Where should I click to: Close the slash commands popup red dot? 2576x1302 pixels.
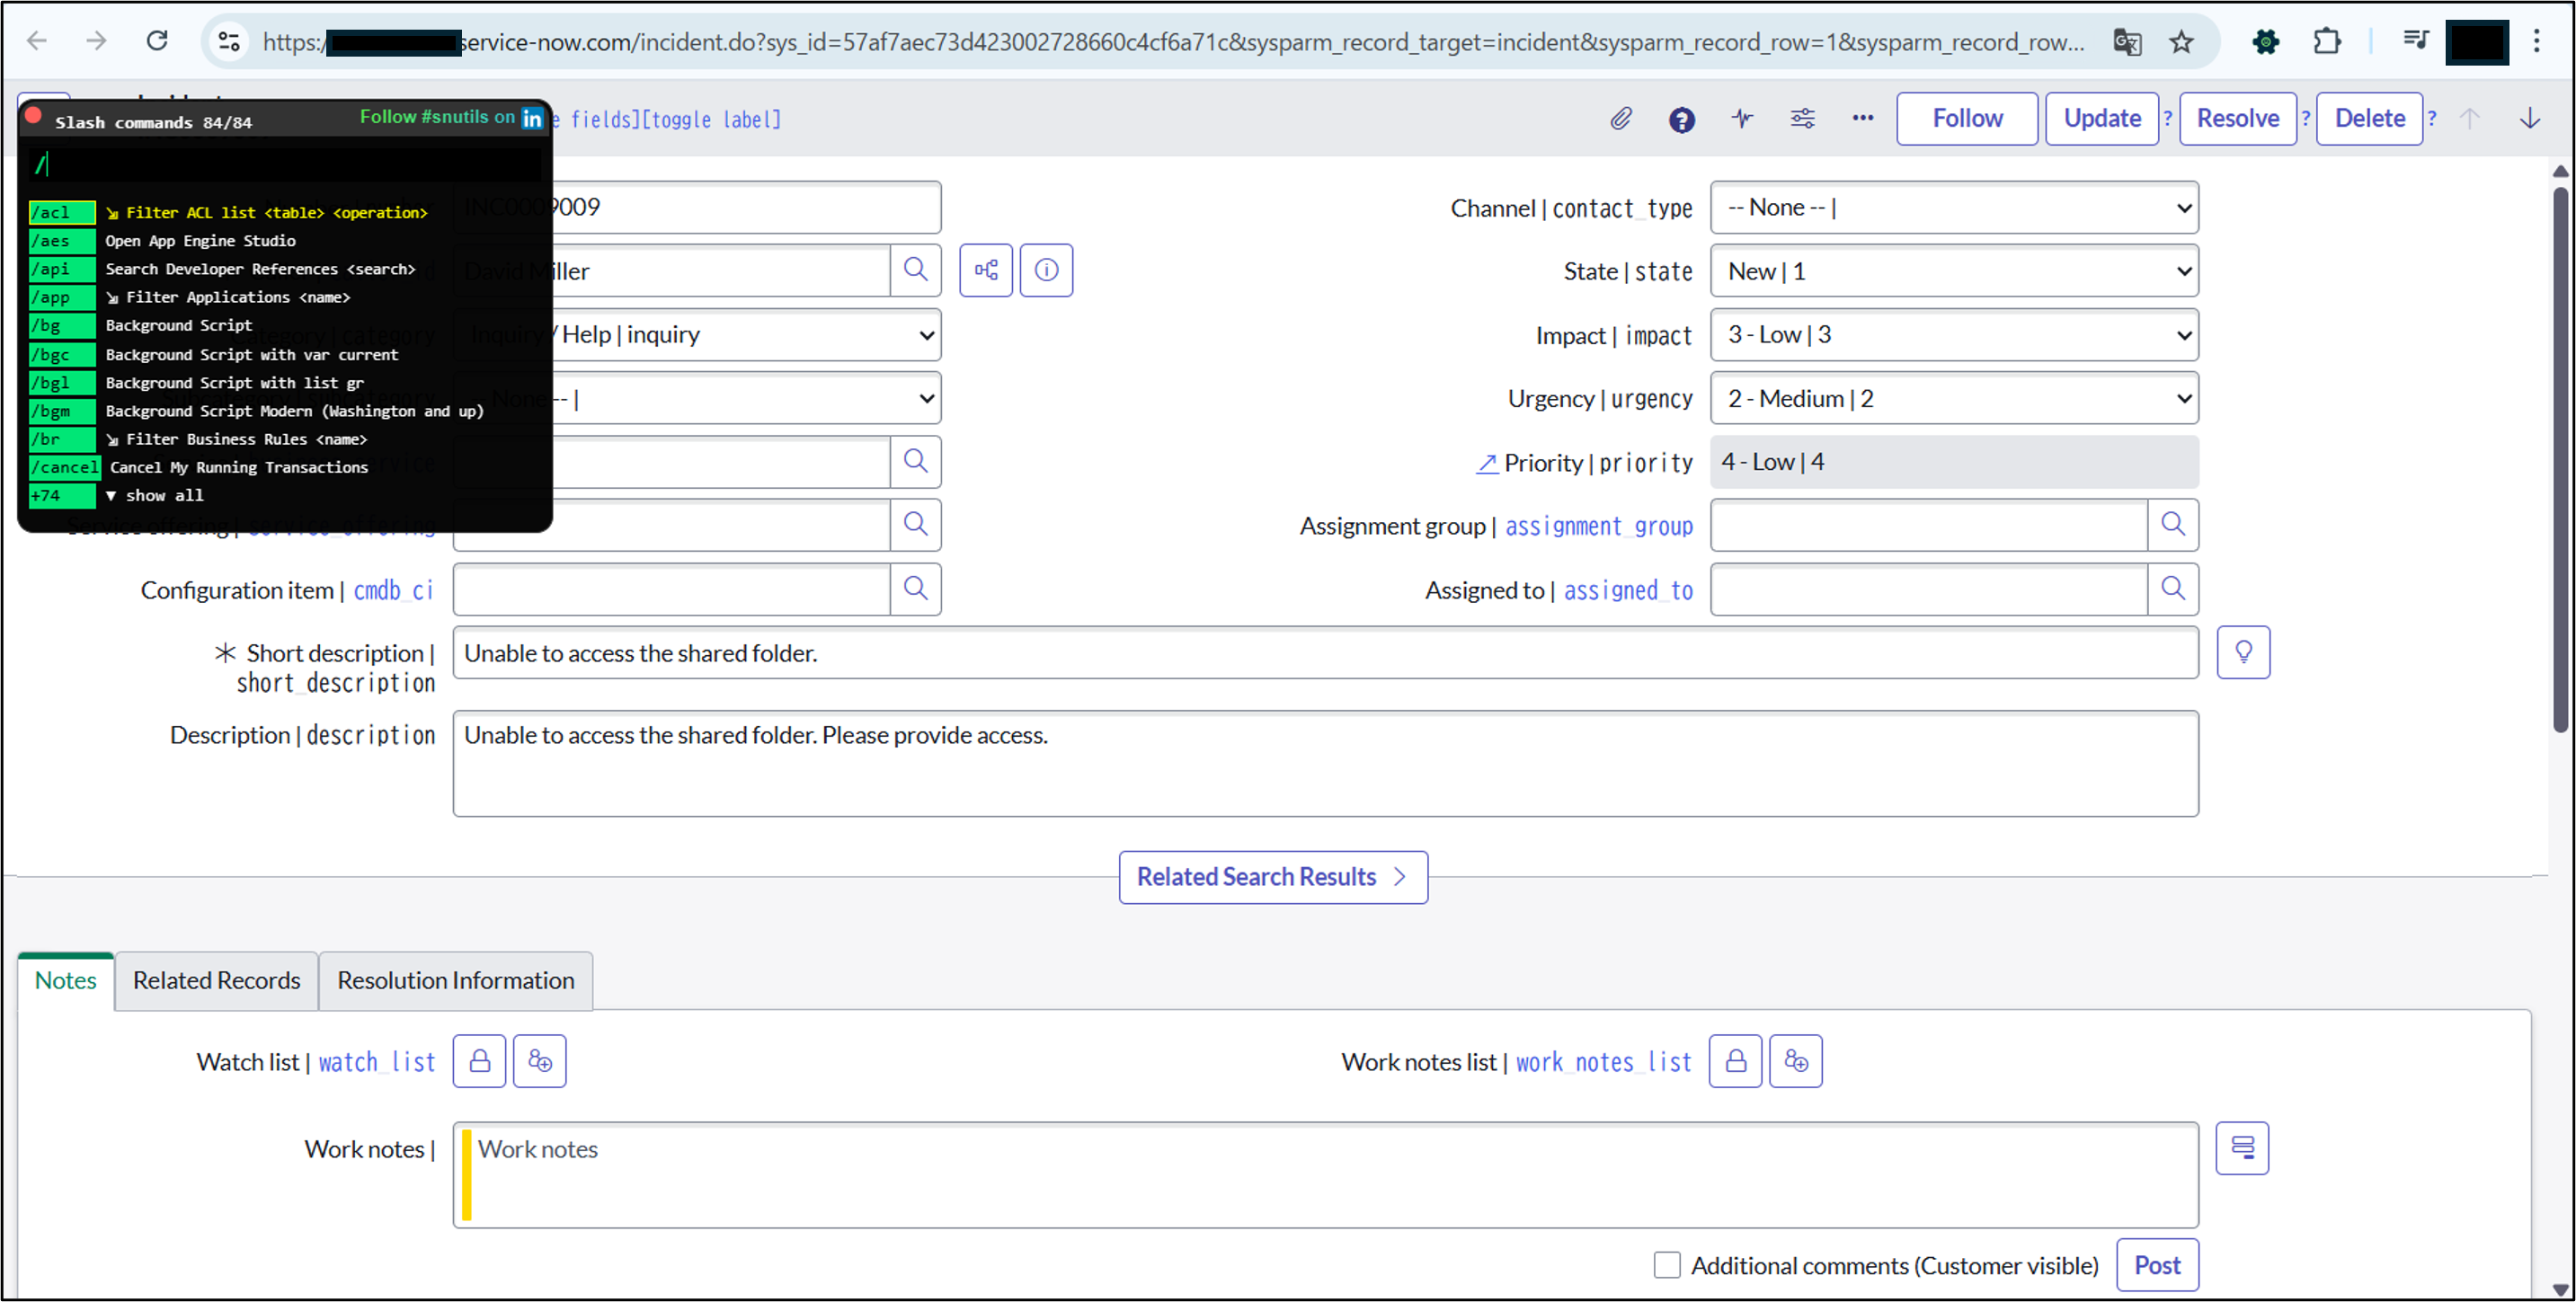(33, 115)
